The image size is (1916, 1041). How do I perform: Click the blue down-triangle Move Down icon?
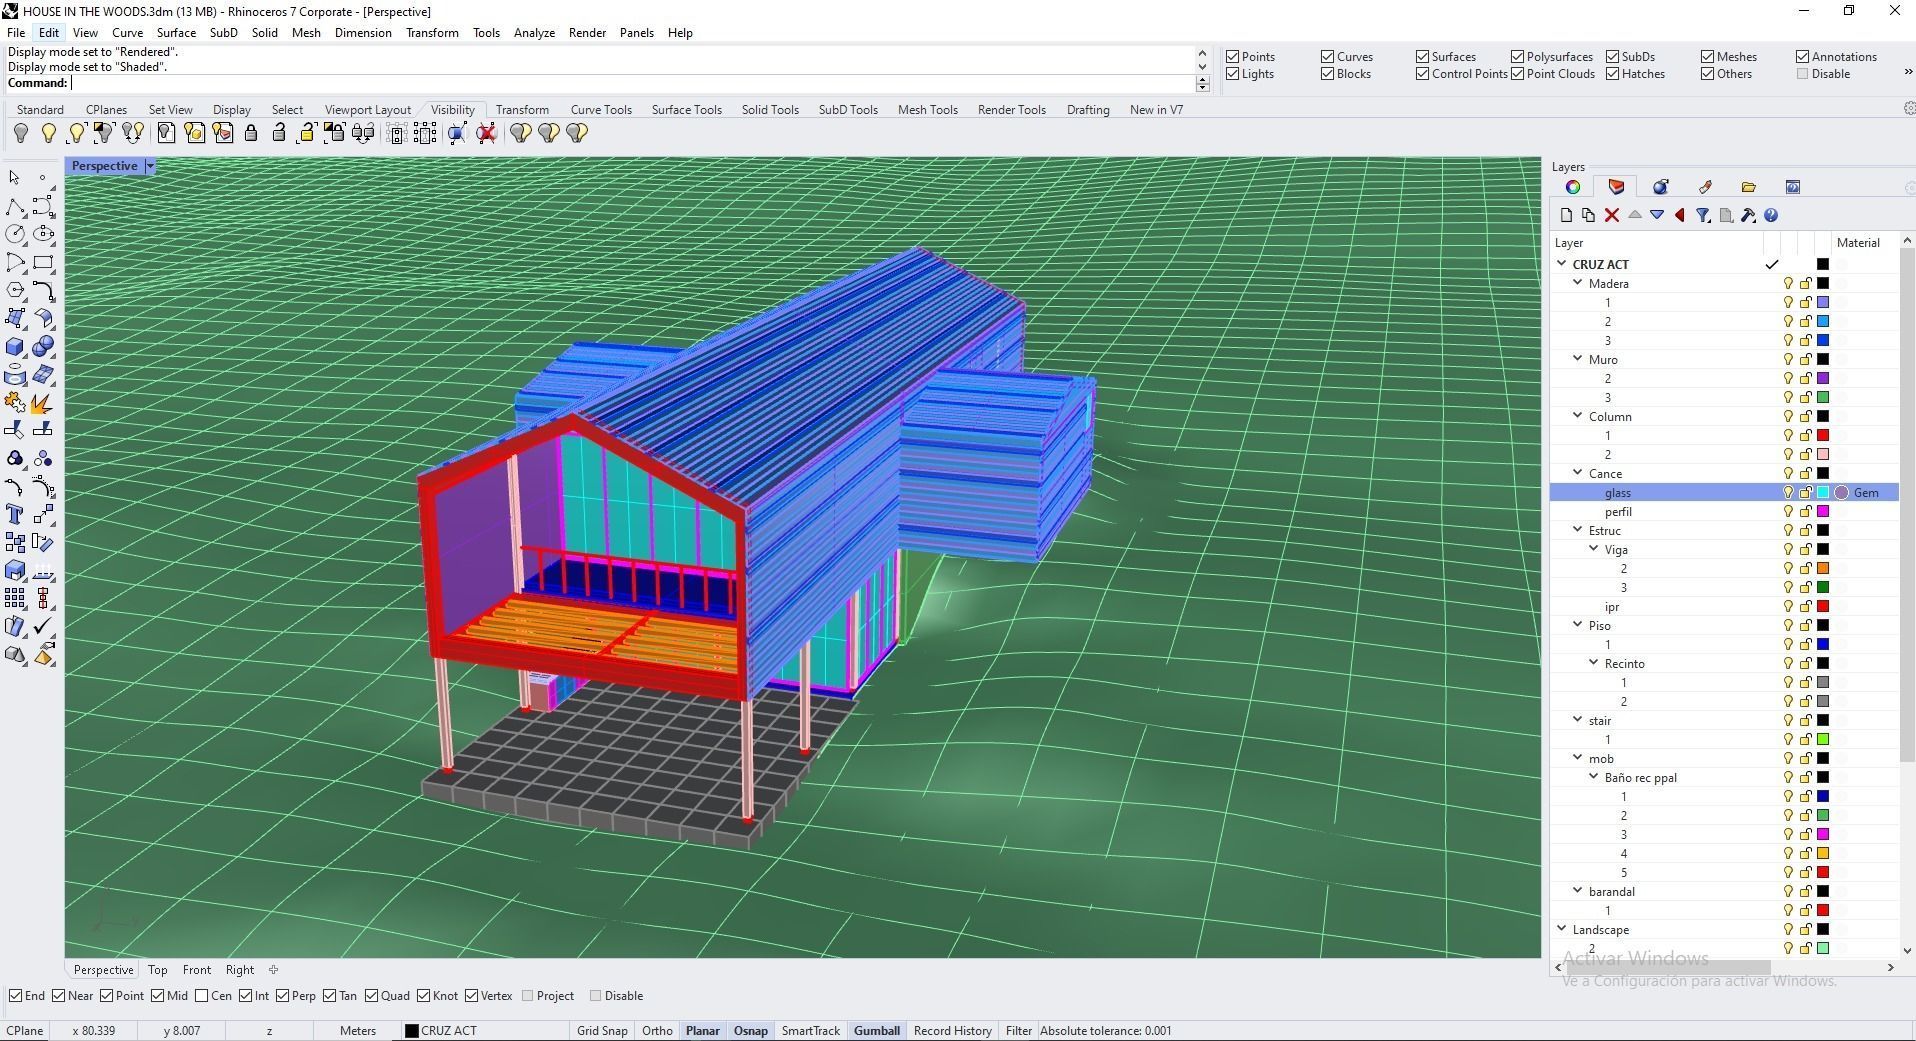(x=1657, y=215)
